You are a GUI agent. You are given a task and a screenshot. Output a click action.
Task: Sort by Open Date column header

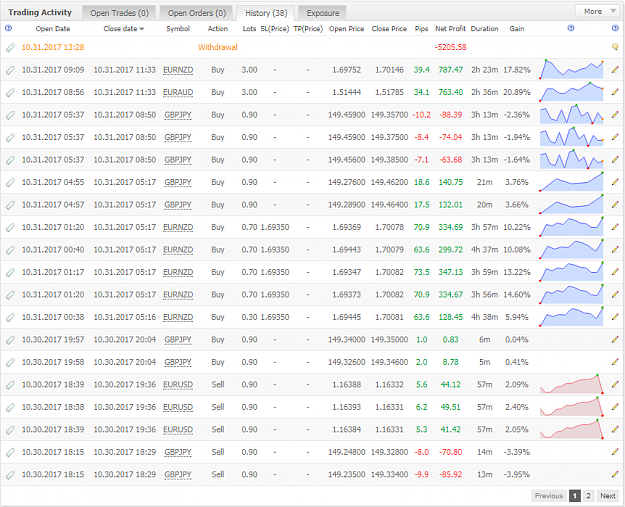(x=53, y=29)
